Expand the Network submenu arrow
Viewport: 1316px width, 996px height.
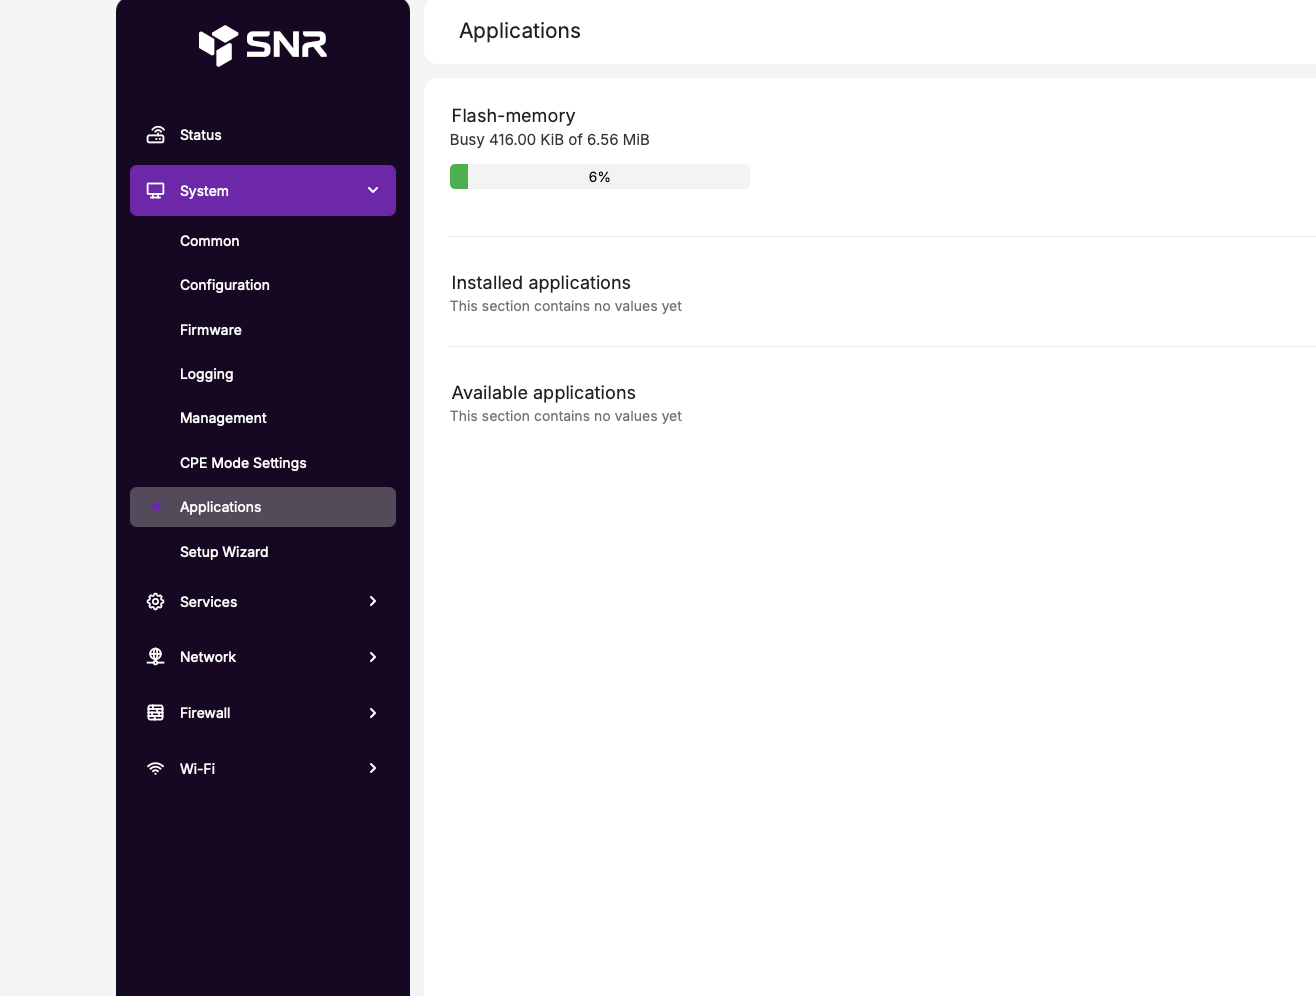click(373, 657)
